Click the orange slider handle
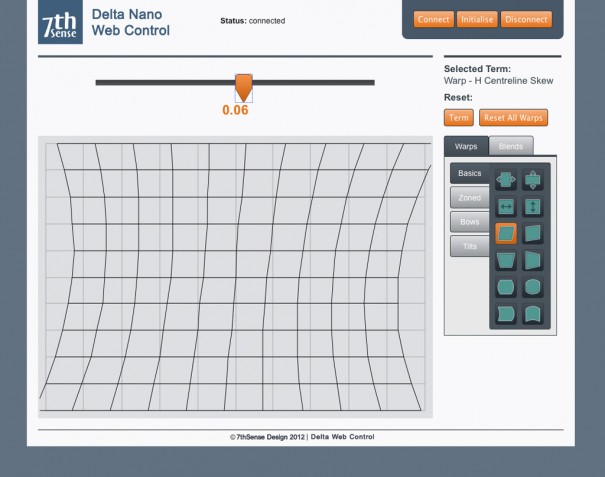Image resolution: width=605 pixels, height=477 pixels. pyautogui.click(x=243, y=86)
